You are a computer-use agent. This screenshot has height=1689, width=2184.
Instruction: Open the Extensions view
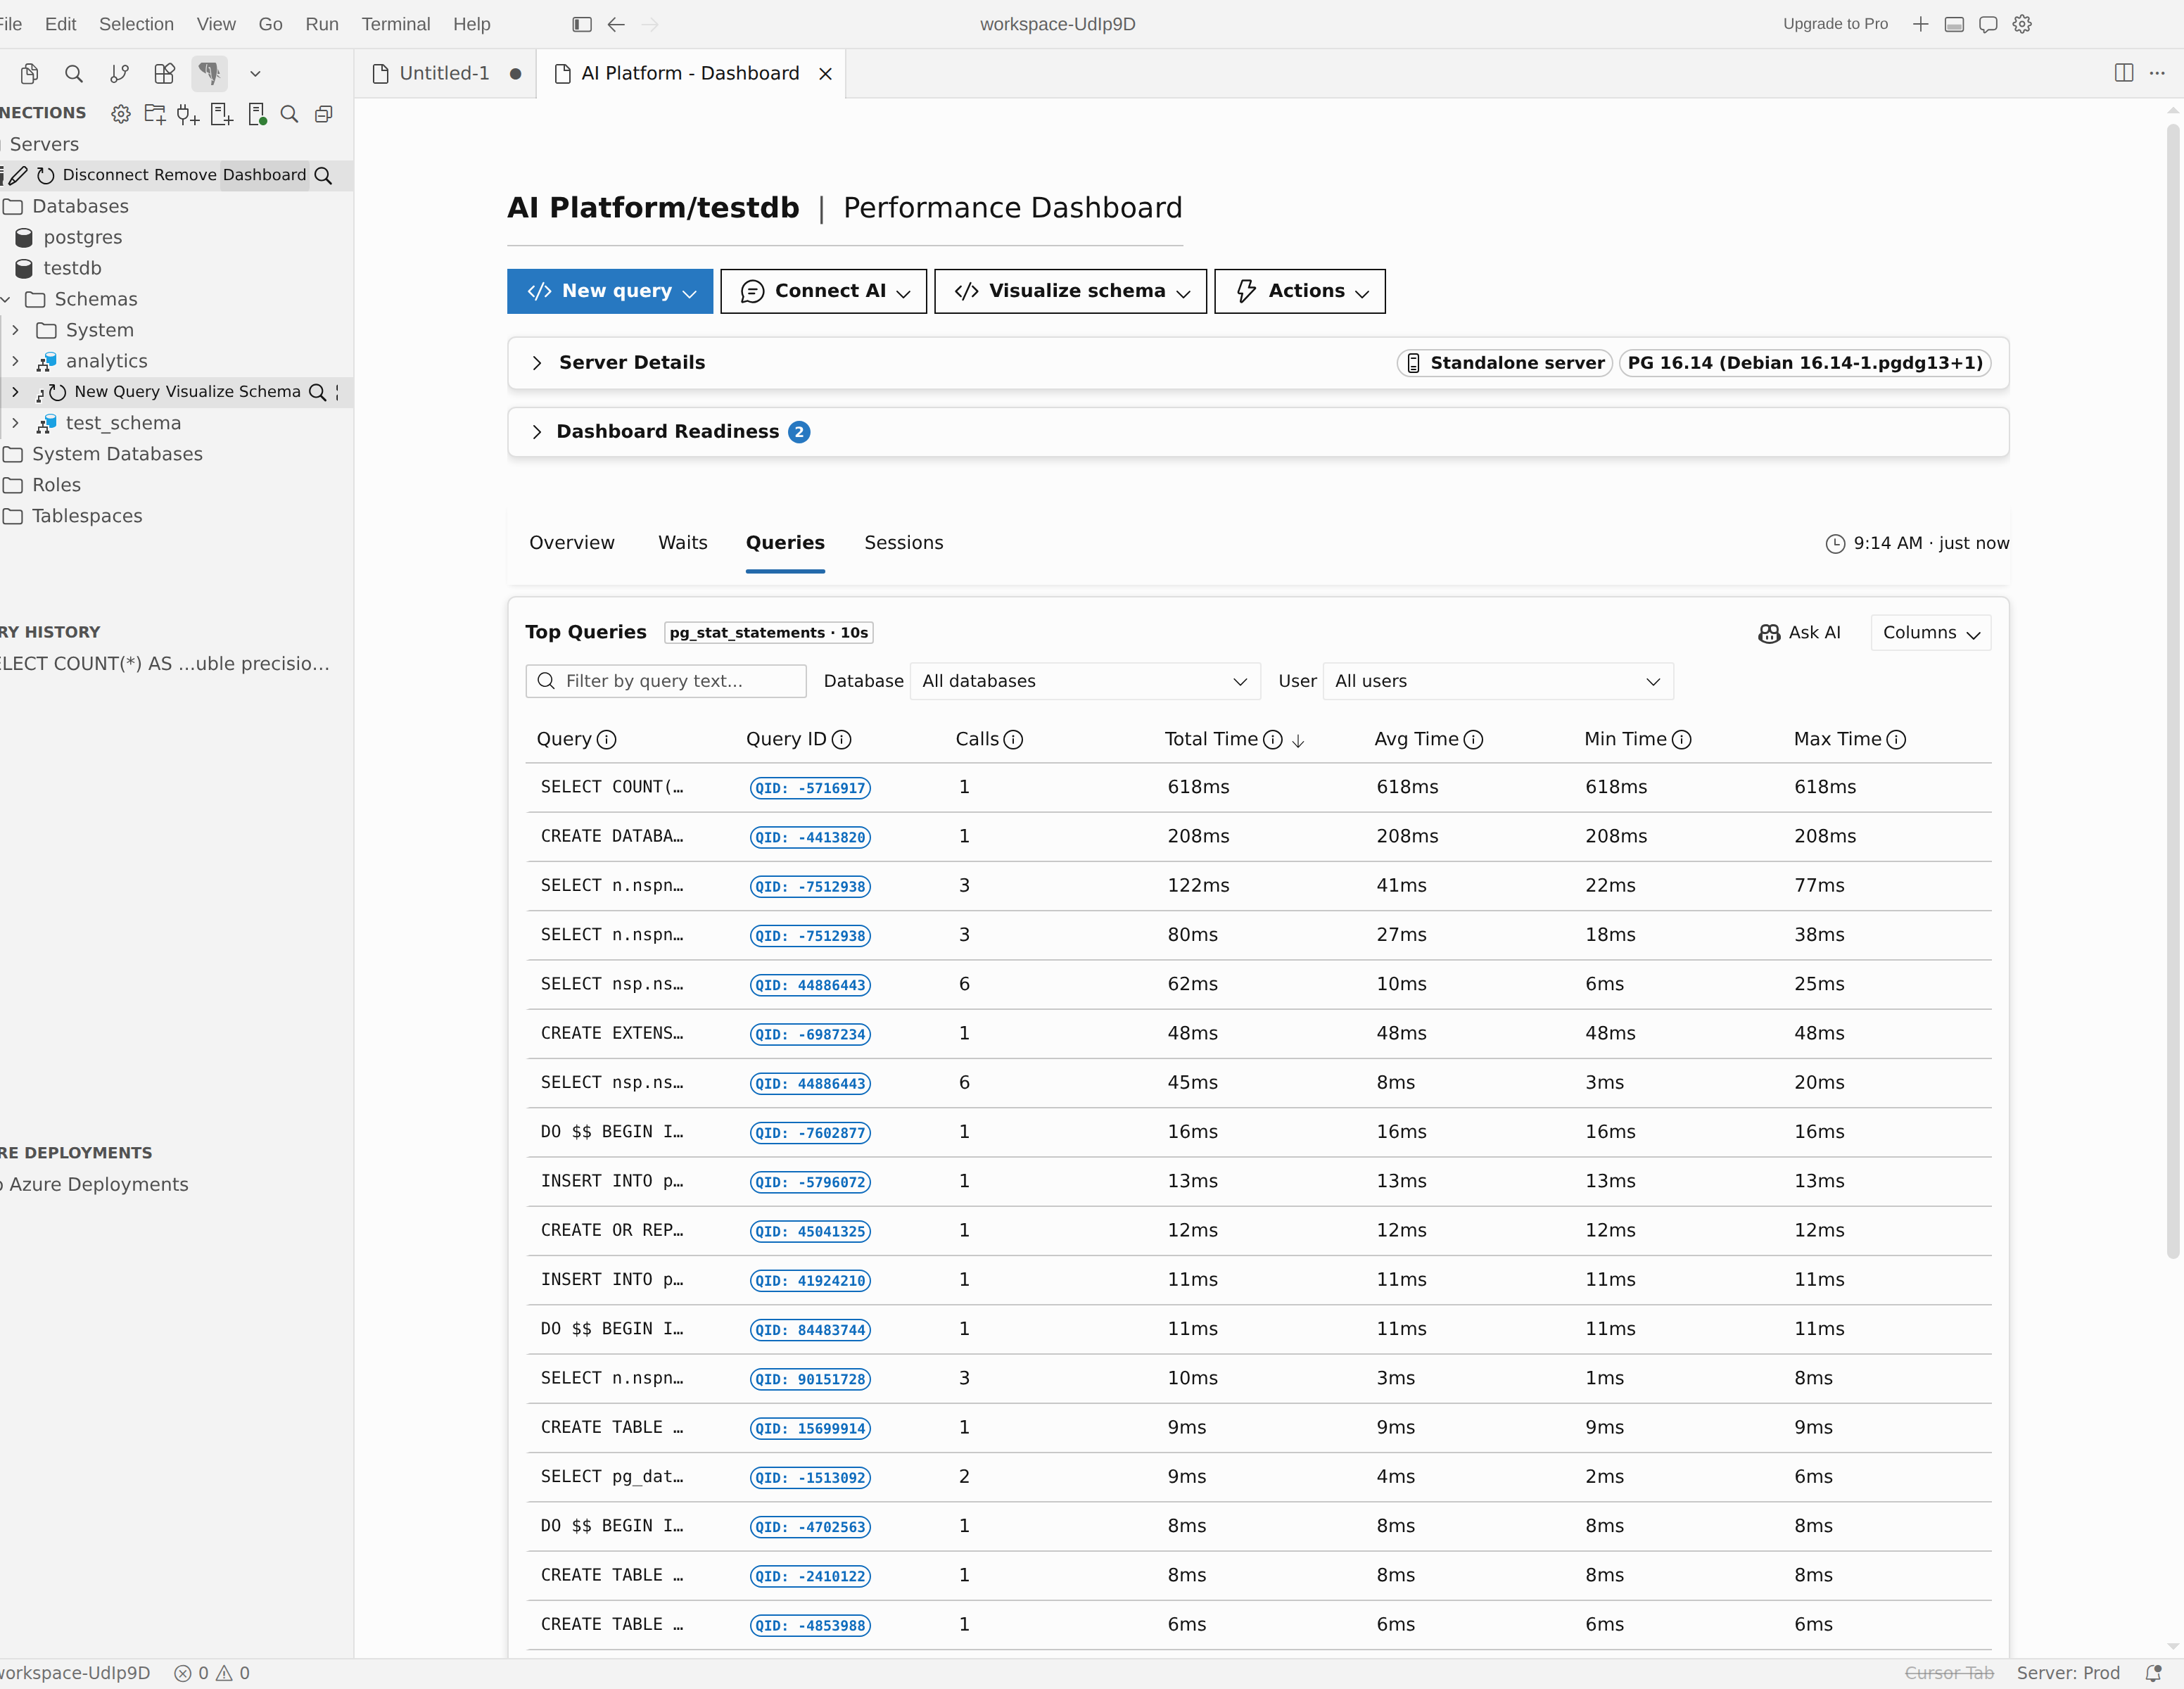click(x=164, y=73)
